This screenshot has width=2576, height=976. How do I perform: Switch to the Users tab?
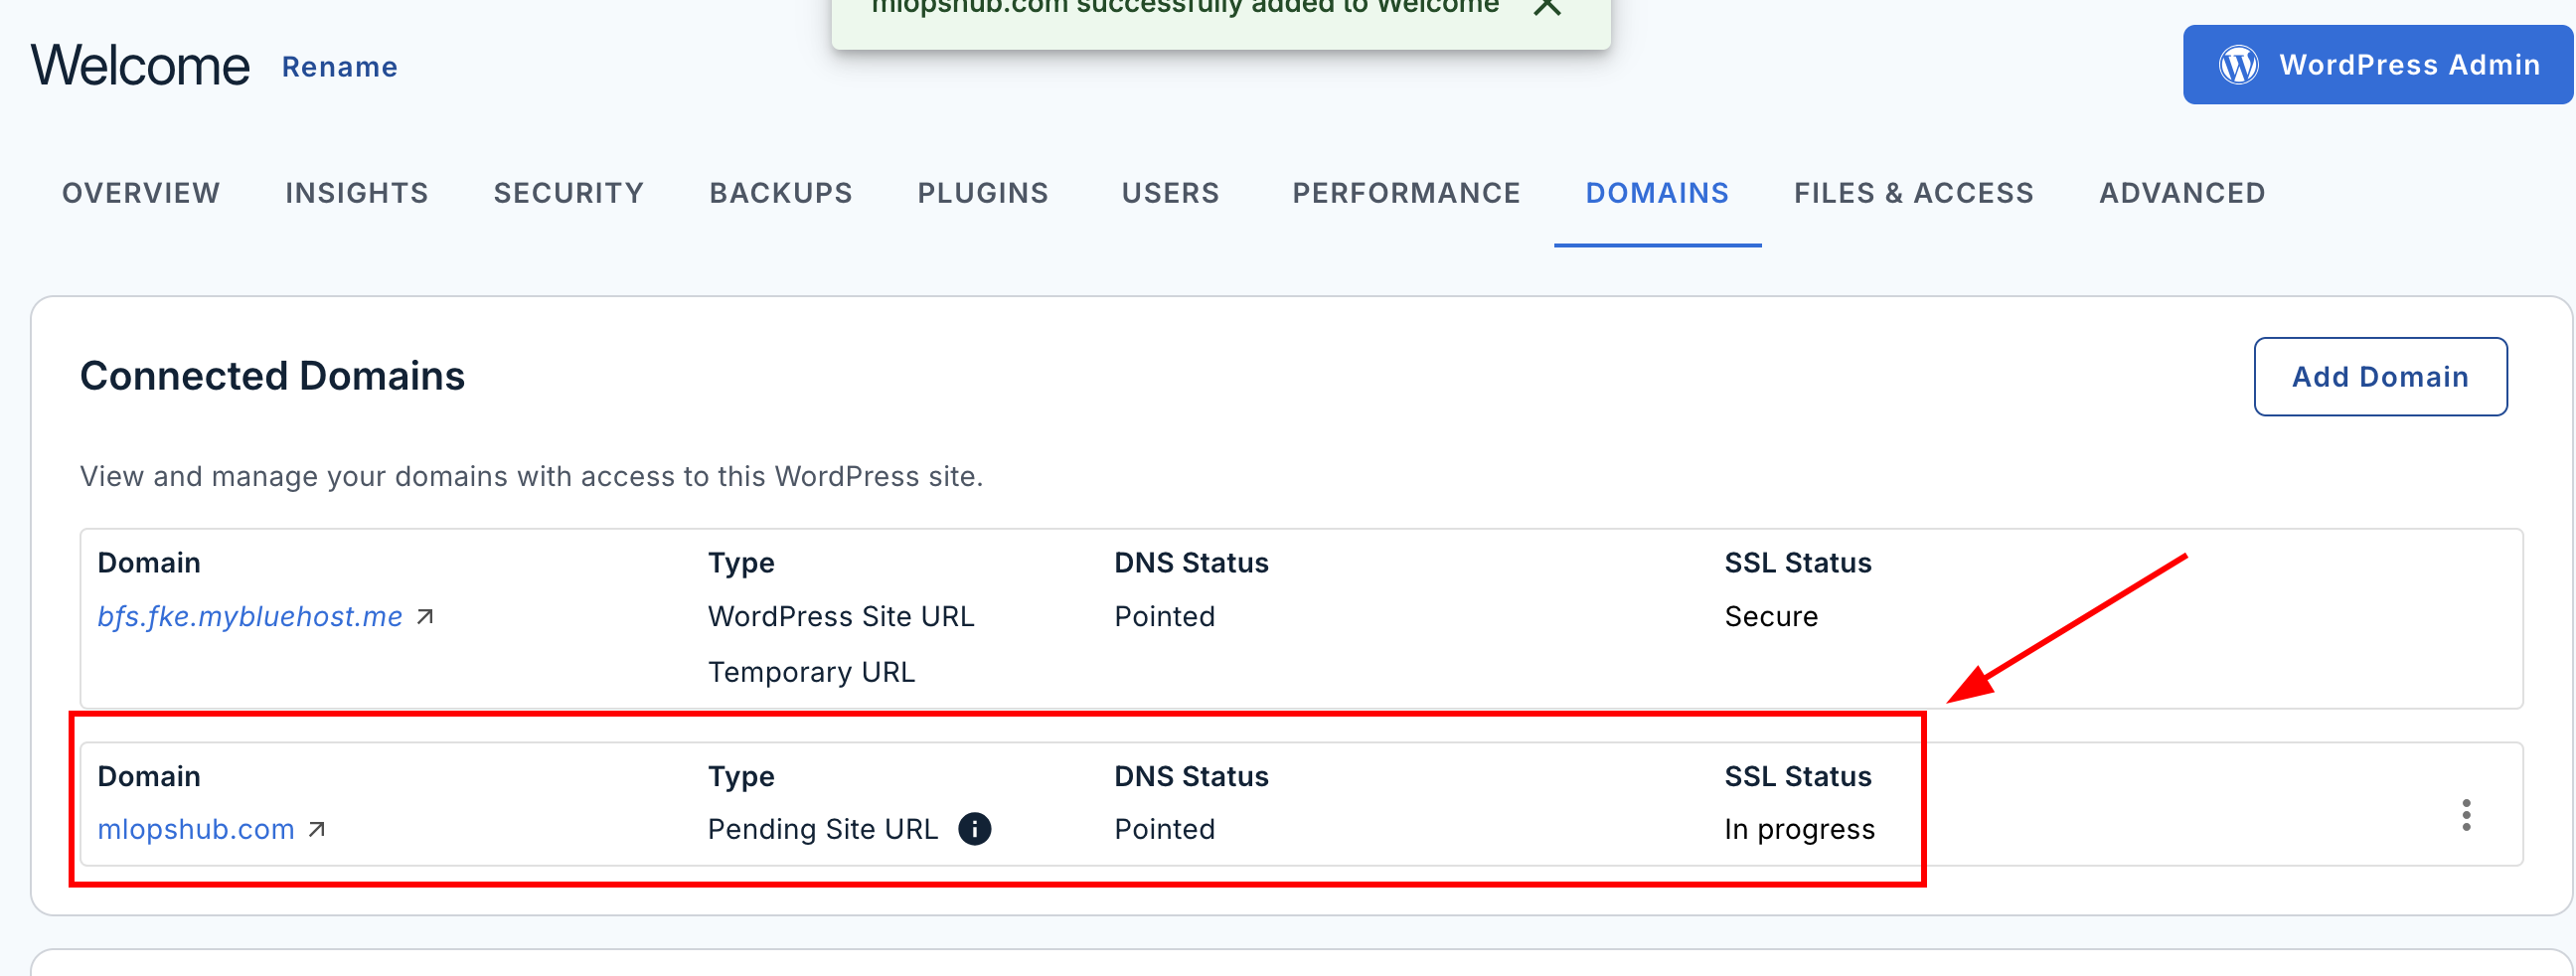[x=1170, y=193]
